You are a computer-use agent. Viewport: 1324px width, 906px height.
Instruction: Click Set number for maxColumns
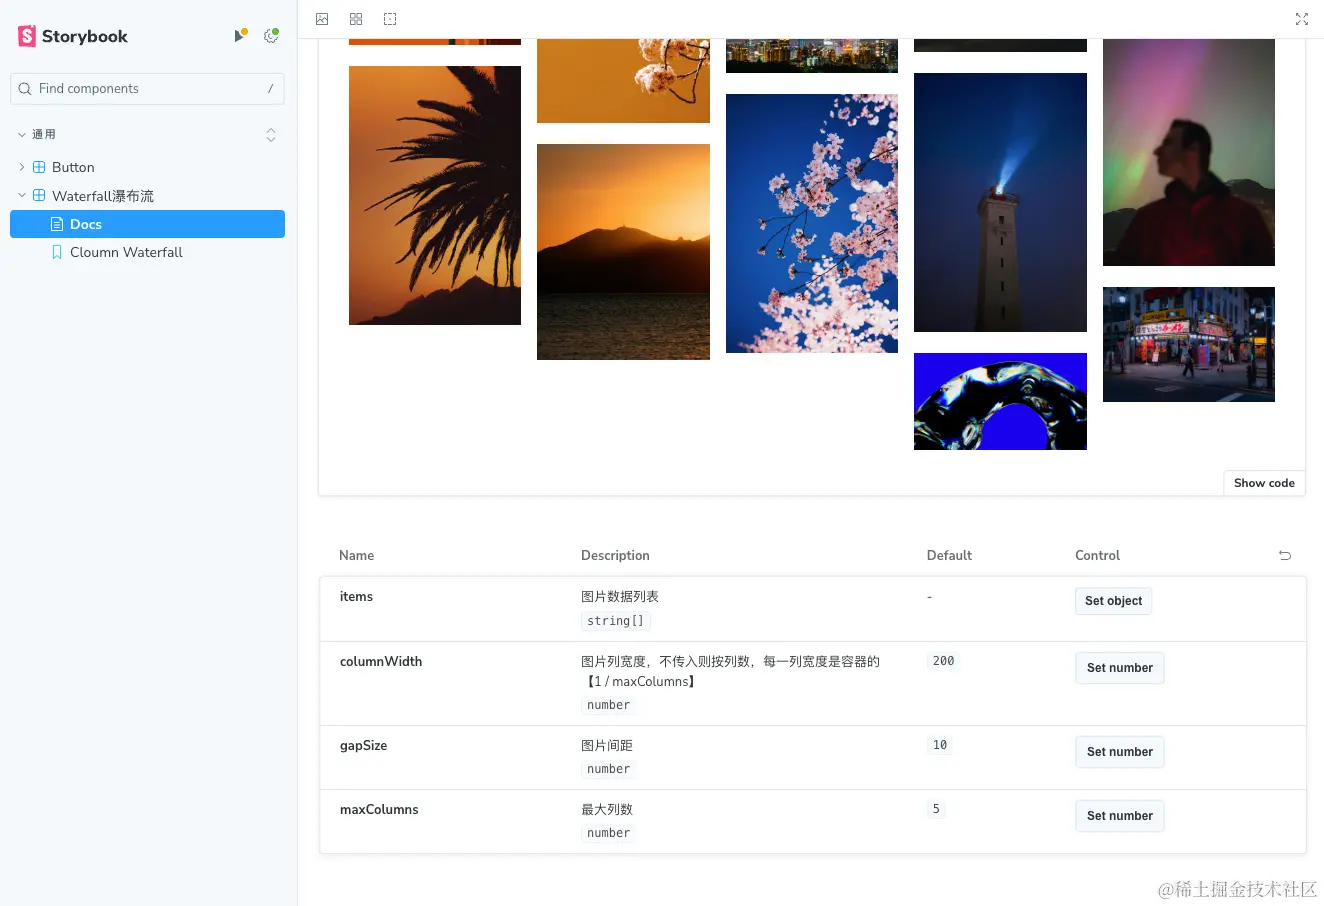(x=1120, y=816)
